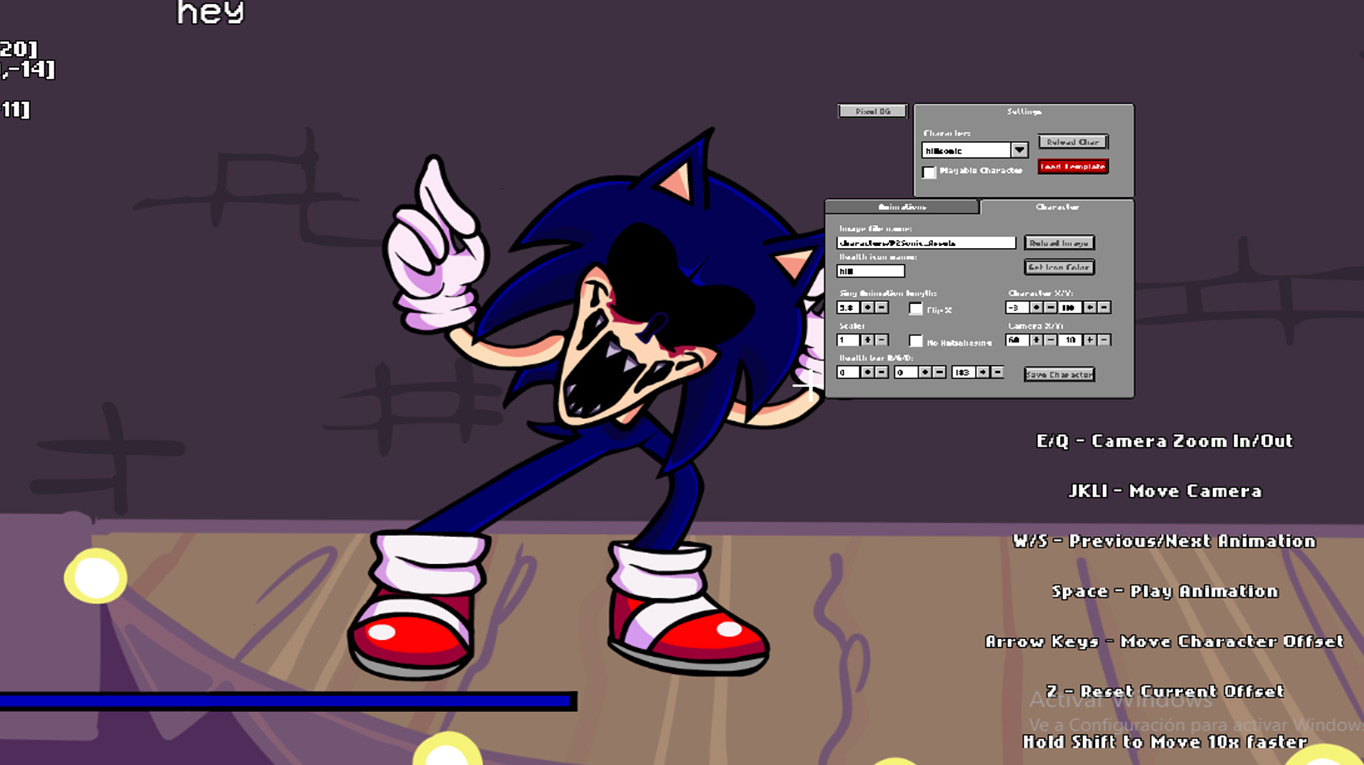This screenshot has width=1364, height=765.
Task: Toggle the Flip X checkbox
Action: [x=916, y=308]
